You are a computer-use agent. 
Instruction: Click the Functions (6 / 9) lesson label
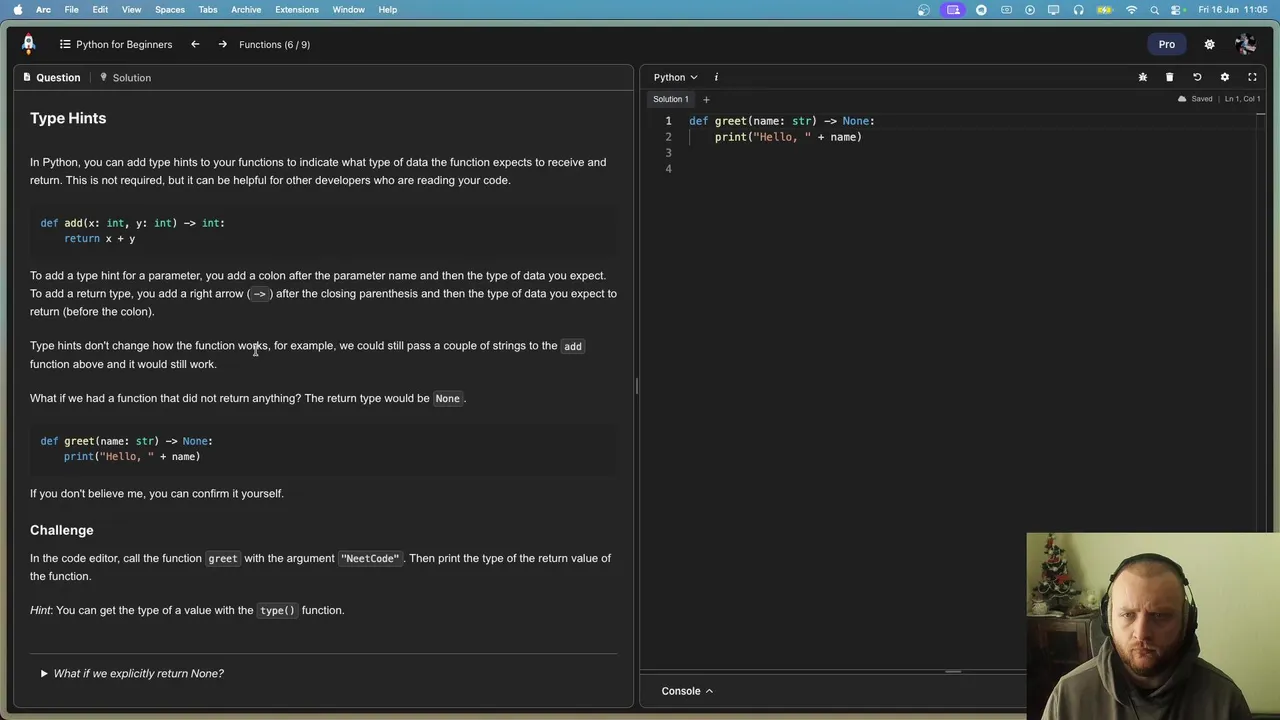click(274, 44)
